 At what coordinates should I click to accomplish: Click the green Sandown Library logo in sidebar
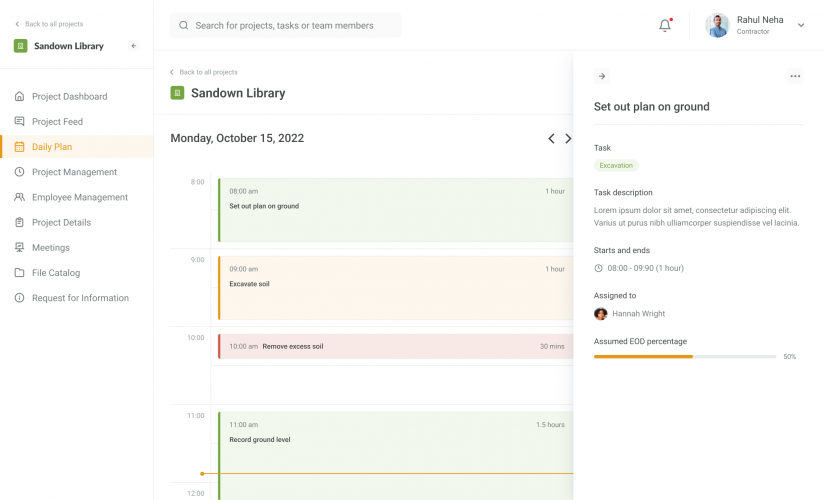click(x=20, y=46)
